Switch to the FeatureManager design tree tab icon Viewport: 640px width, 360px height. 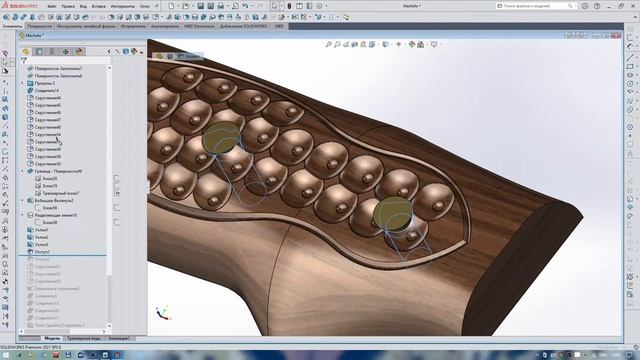[26, 51]
